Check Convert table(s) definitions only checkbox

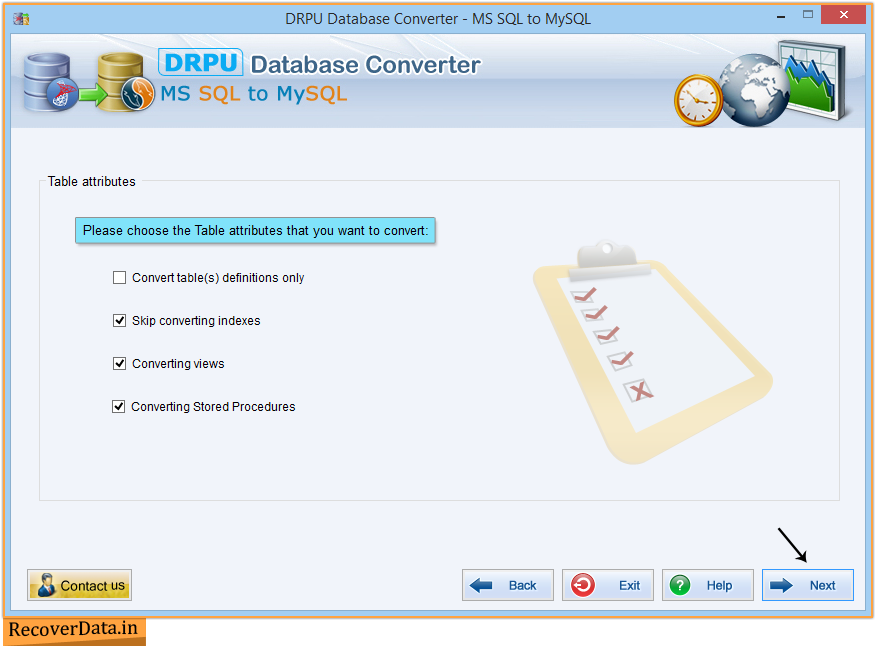119,278
